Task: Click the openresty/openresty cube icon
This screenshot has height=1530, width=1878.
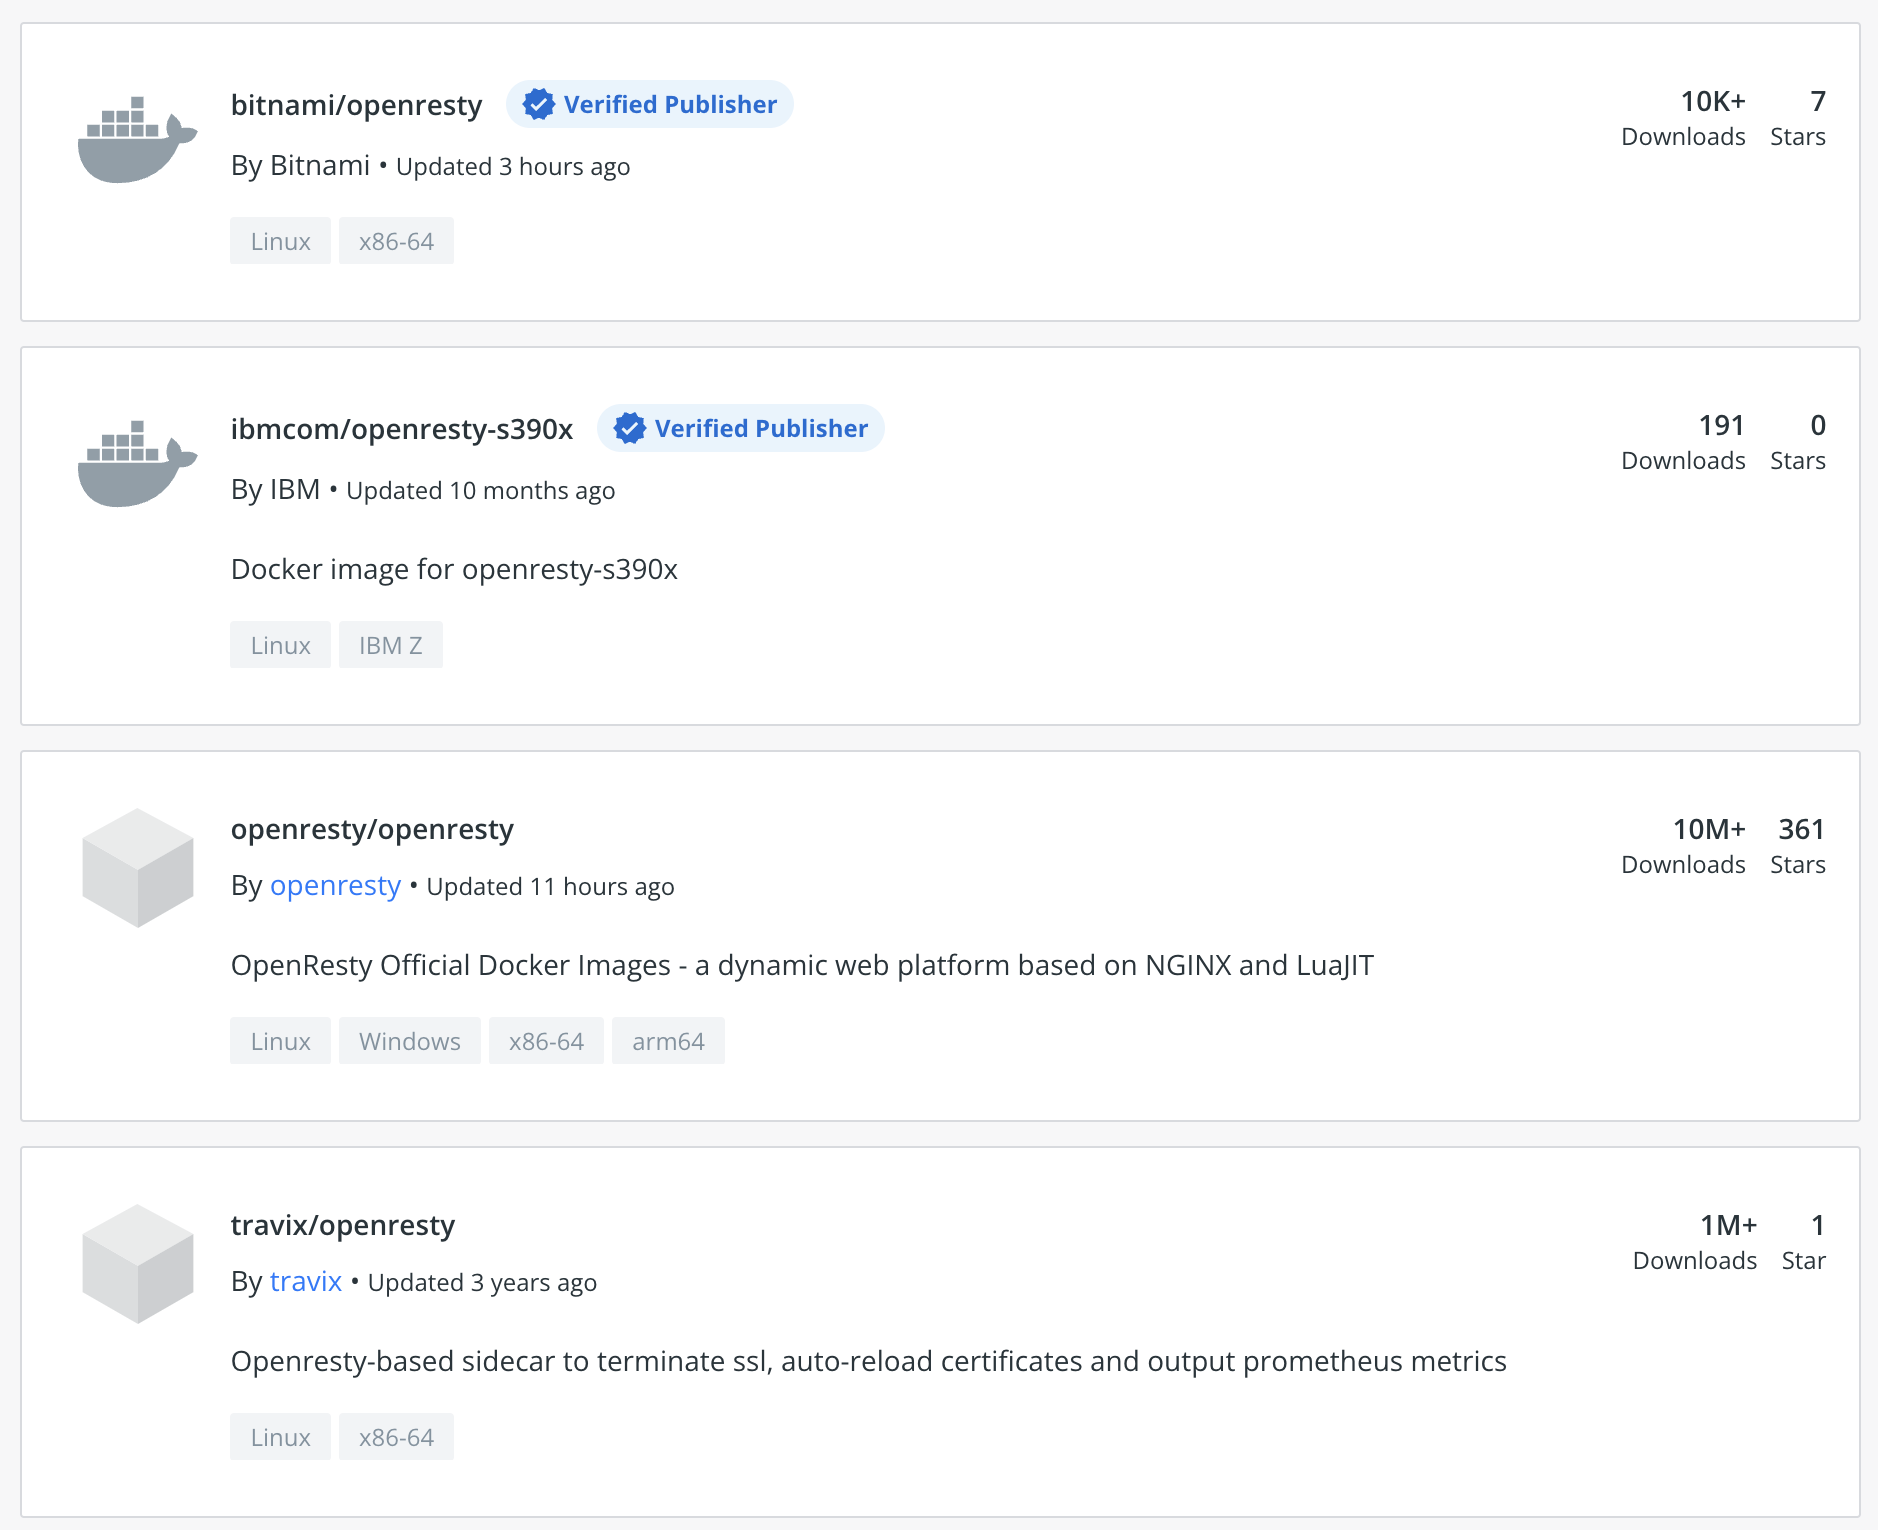Action: [138, 867]
